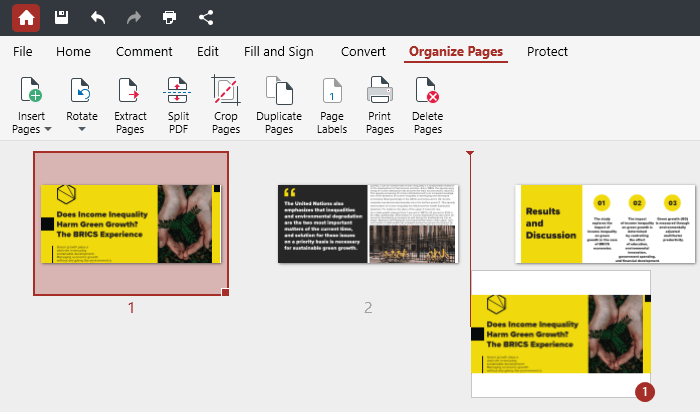Viewport: 700px width, 412px height.
Task: Launch the Split PDF tool
Action: tap(178, 105)
